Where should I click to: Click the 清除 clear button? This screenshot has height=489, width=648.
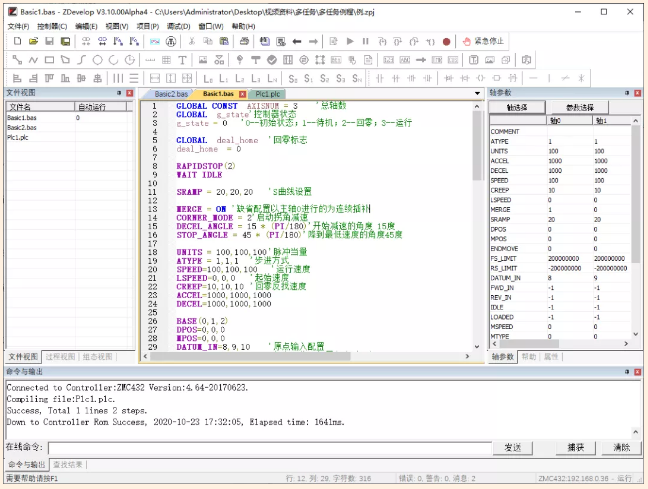[621, 448]
